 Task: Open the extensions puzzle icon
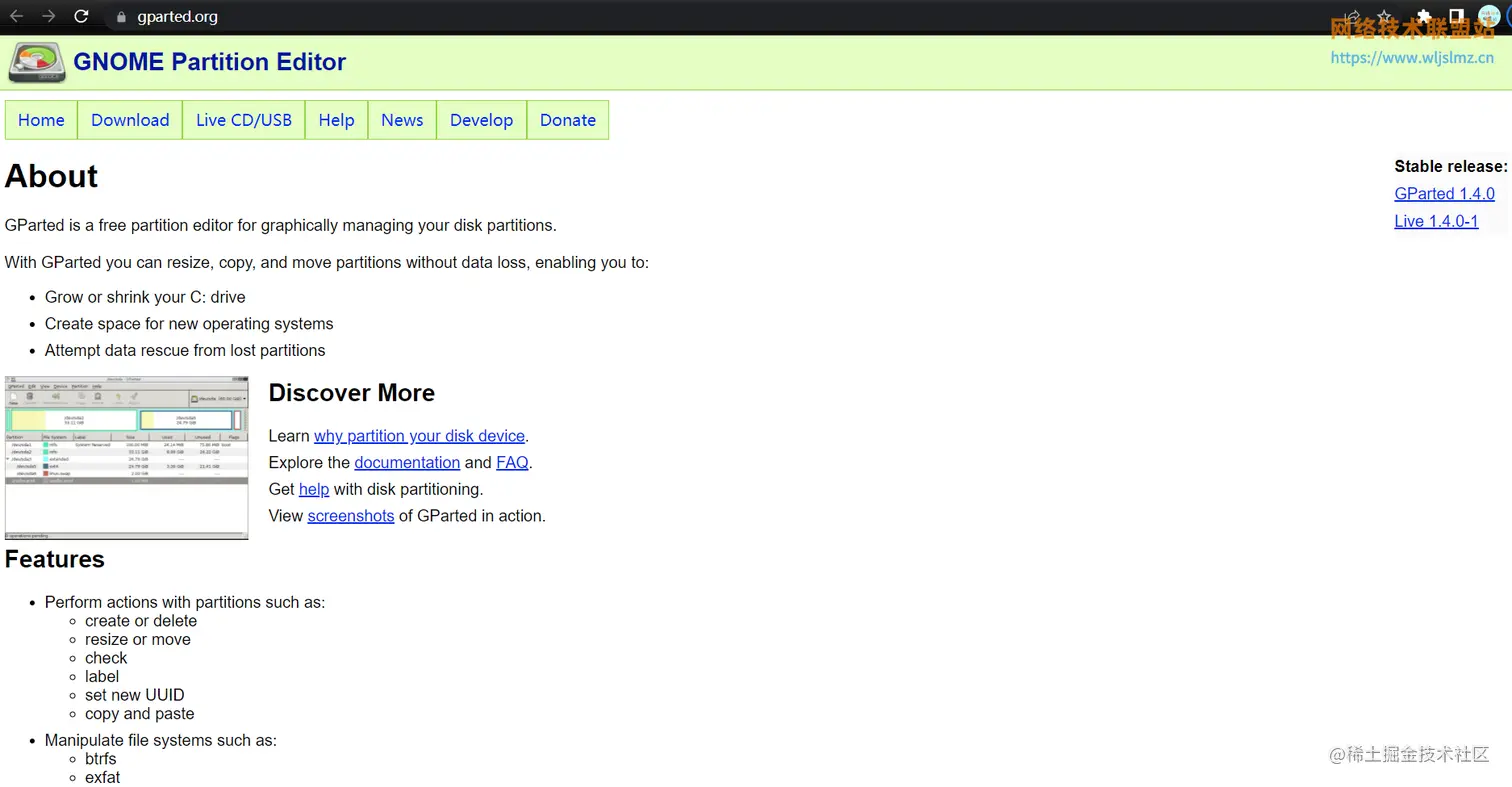[x=1424, y=16]
